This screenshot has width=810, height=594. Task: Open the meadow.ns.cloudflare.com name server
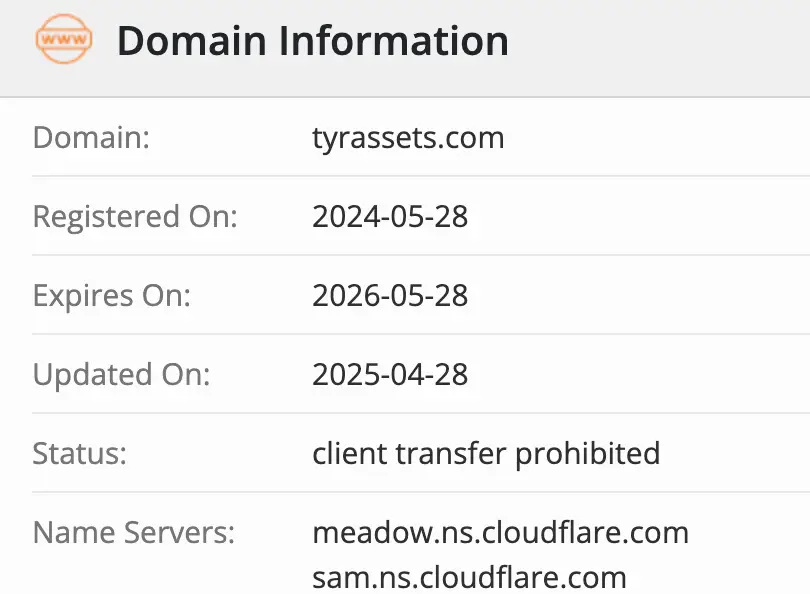[500, 533]
